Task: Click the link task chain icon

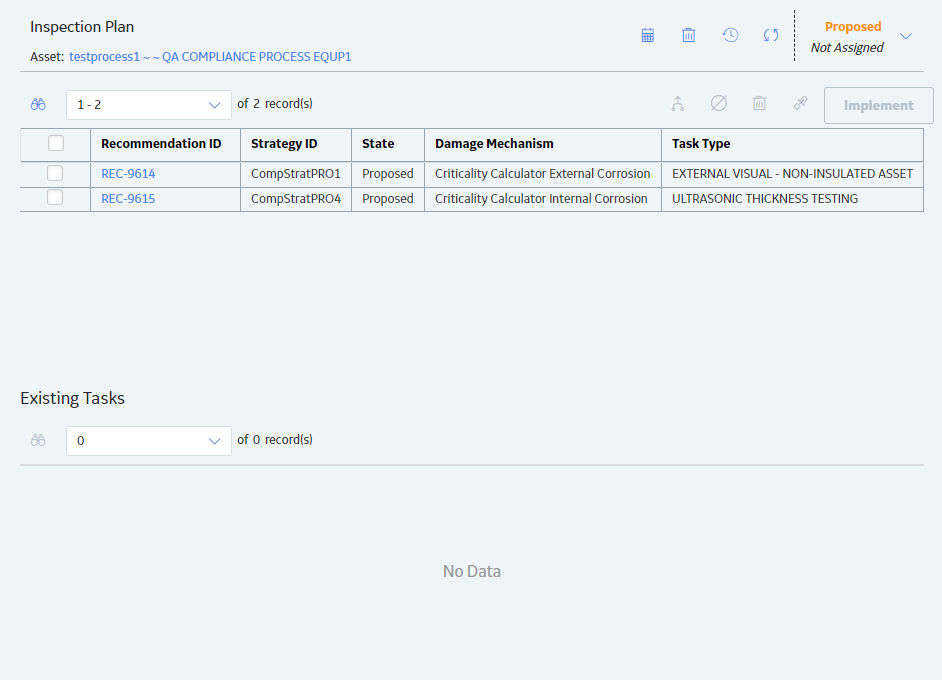Action: 800,103
